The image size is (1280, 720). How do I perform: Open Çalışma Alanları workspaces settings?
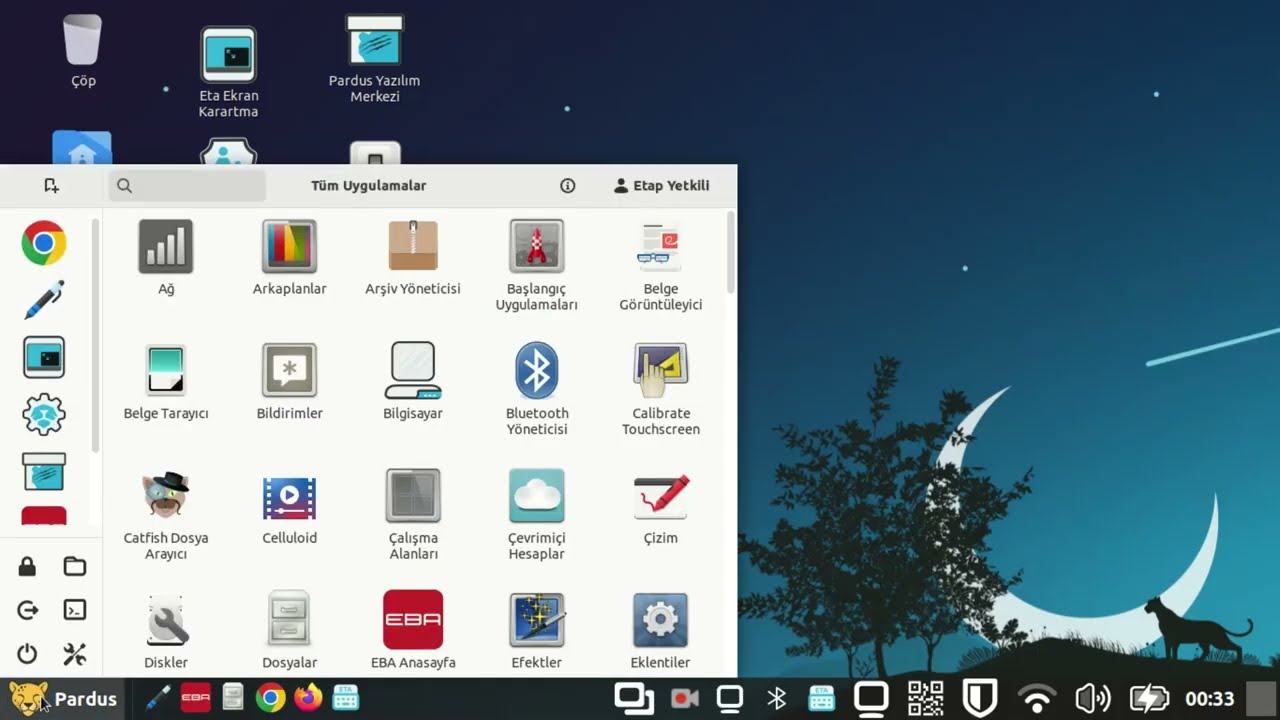click(413, 515)
